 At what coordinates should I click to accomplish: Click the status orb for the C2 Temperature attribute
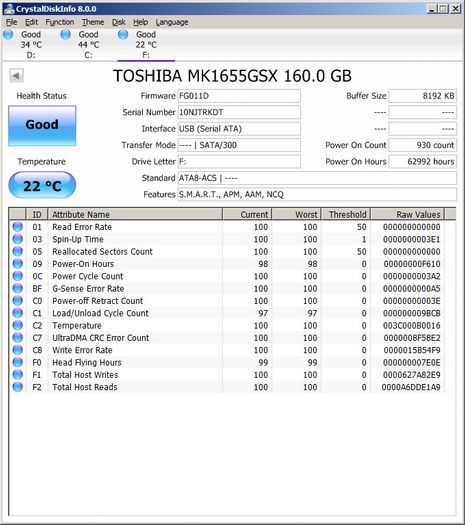17,325
